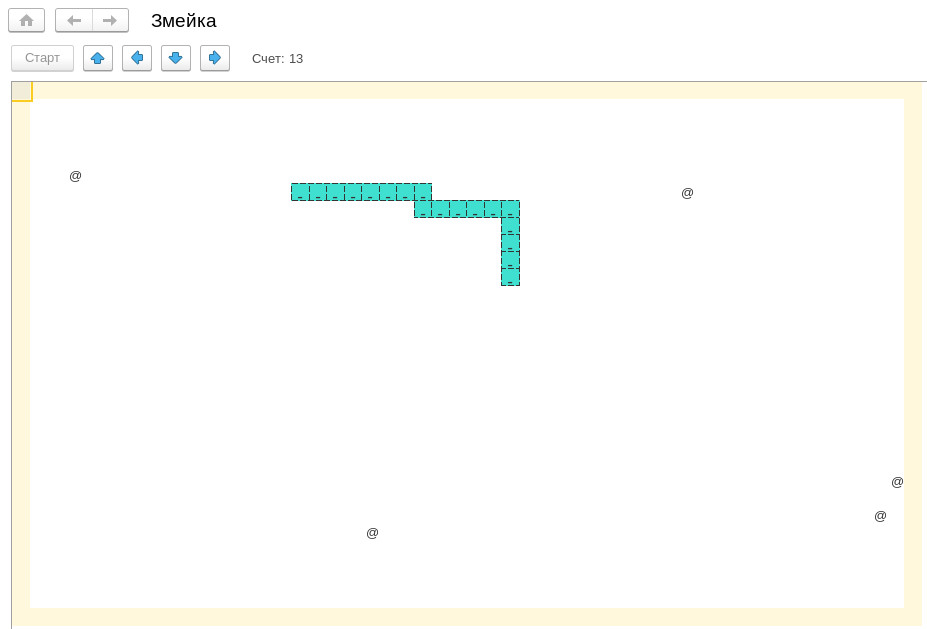Click the @ symbol touching the right border

[x=897, y=482]
